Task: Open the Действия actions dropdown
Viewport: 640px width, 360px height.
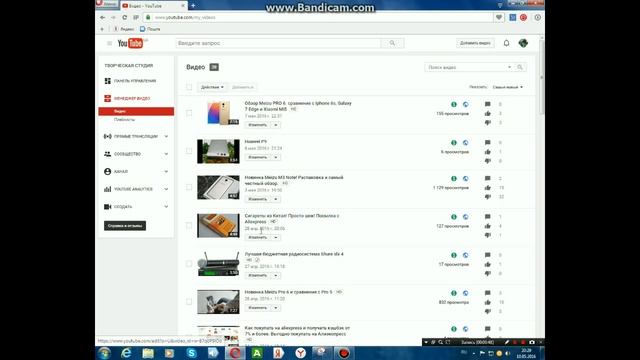Action: click(x=212, y=87)
